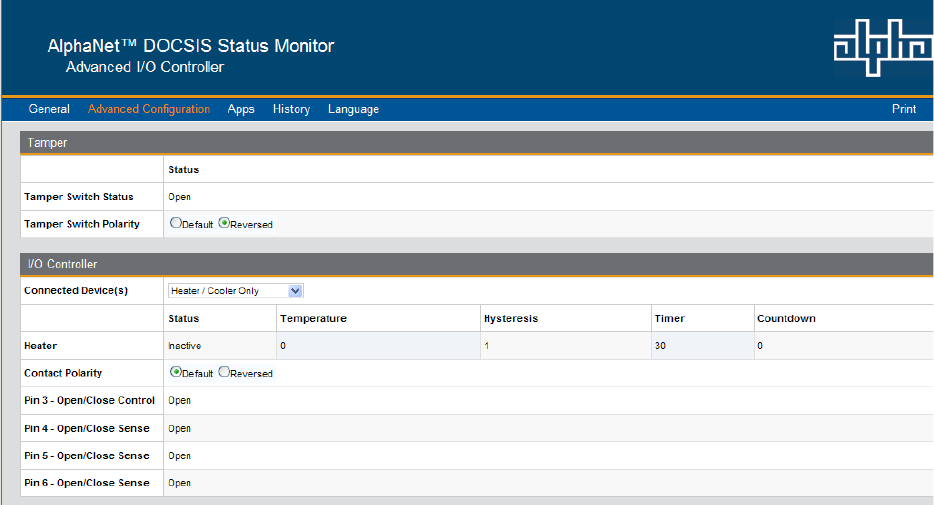The width and height of the screenshot is (934, 505).
Task: Click the Pin 4 - Open/Close Sense label
Action: click(x=87, y=428)
